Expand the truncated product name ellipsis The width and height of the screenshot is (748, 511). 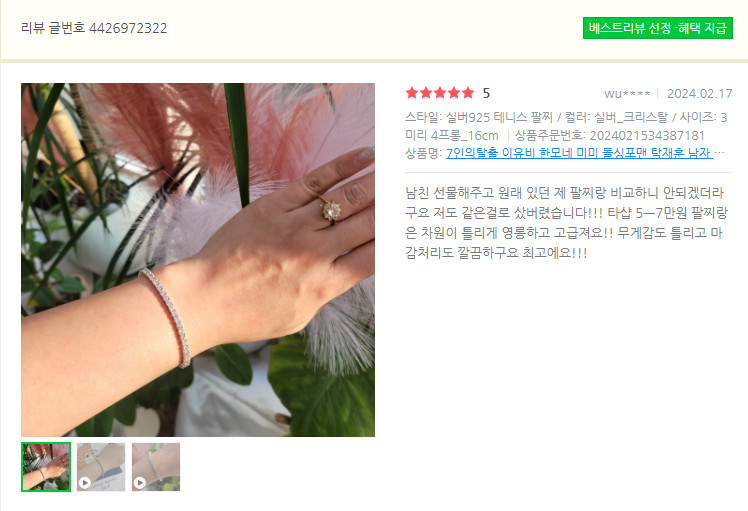[719, 153]
